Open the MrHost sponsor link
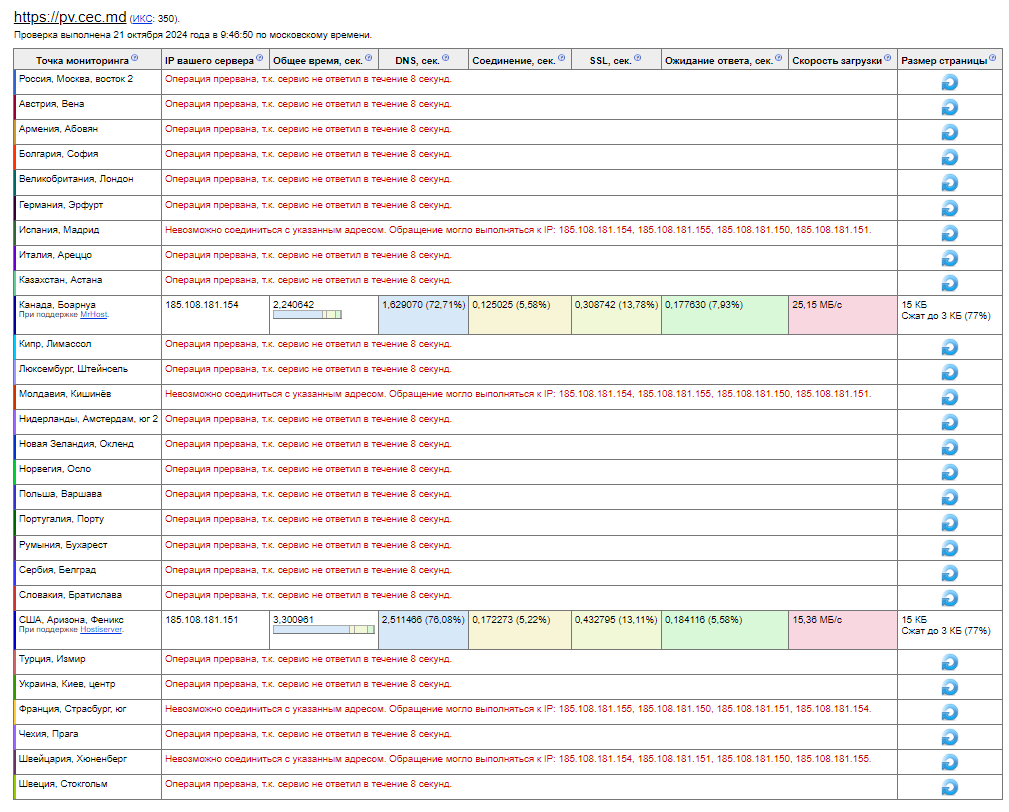This screenshot has width=1009, height=812. tap(94, 315)
